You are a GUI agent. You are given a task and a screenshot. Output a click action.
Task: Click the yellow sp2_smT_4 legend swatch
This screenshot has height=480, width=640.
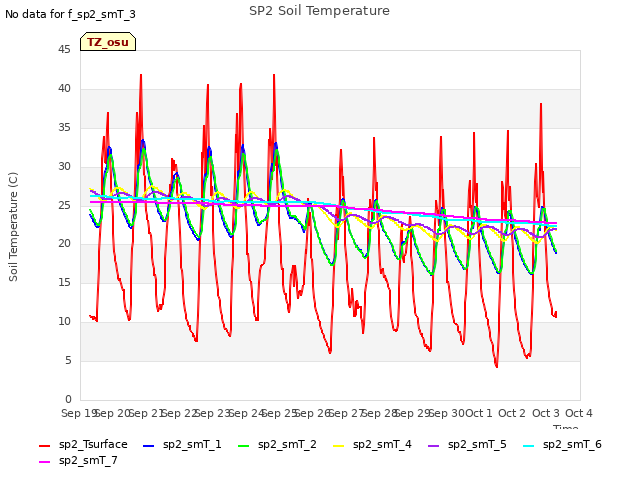[x=338, y=446]
